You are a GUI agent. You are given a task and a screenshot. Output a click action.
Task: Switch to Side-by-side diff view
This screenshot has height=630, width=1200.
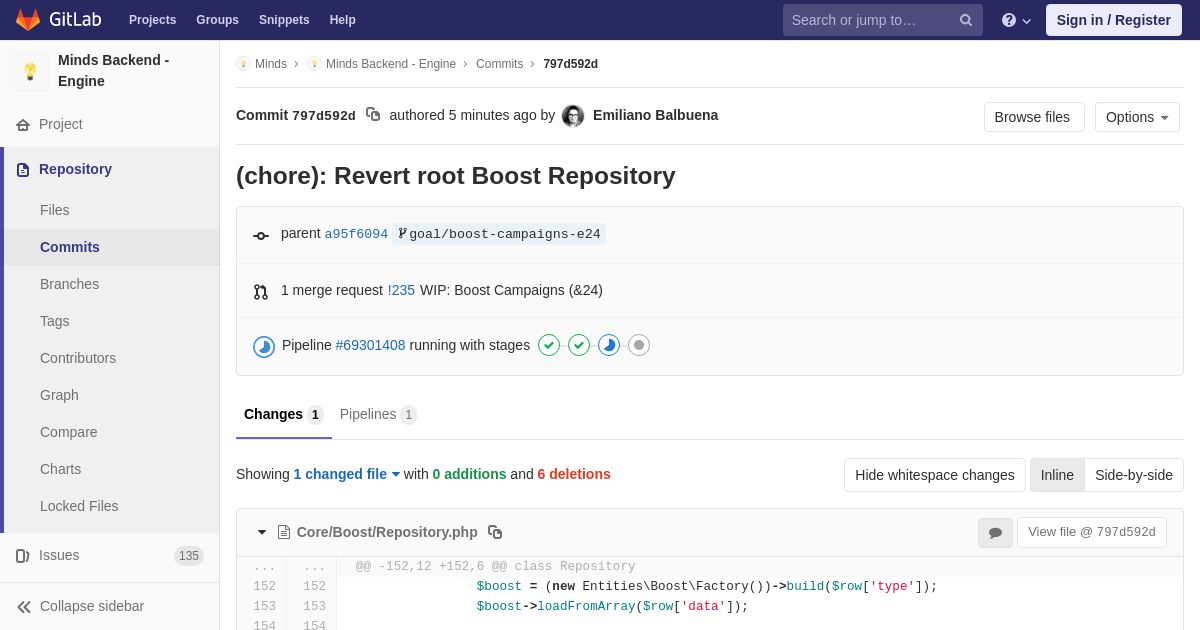click(x=1134, y=475)
